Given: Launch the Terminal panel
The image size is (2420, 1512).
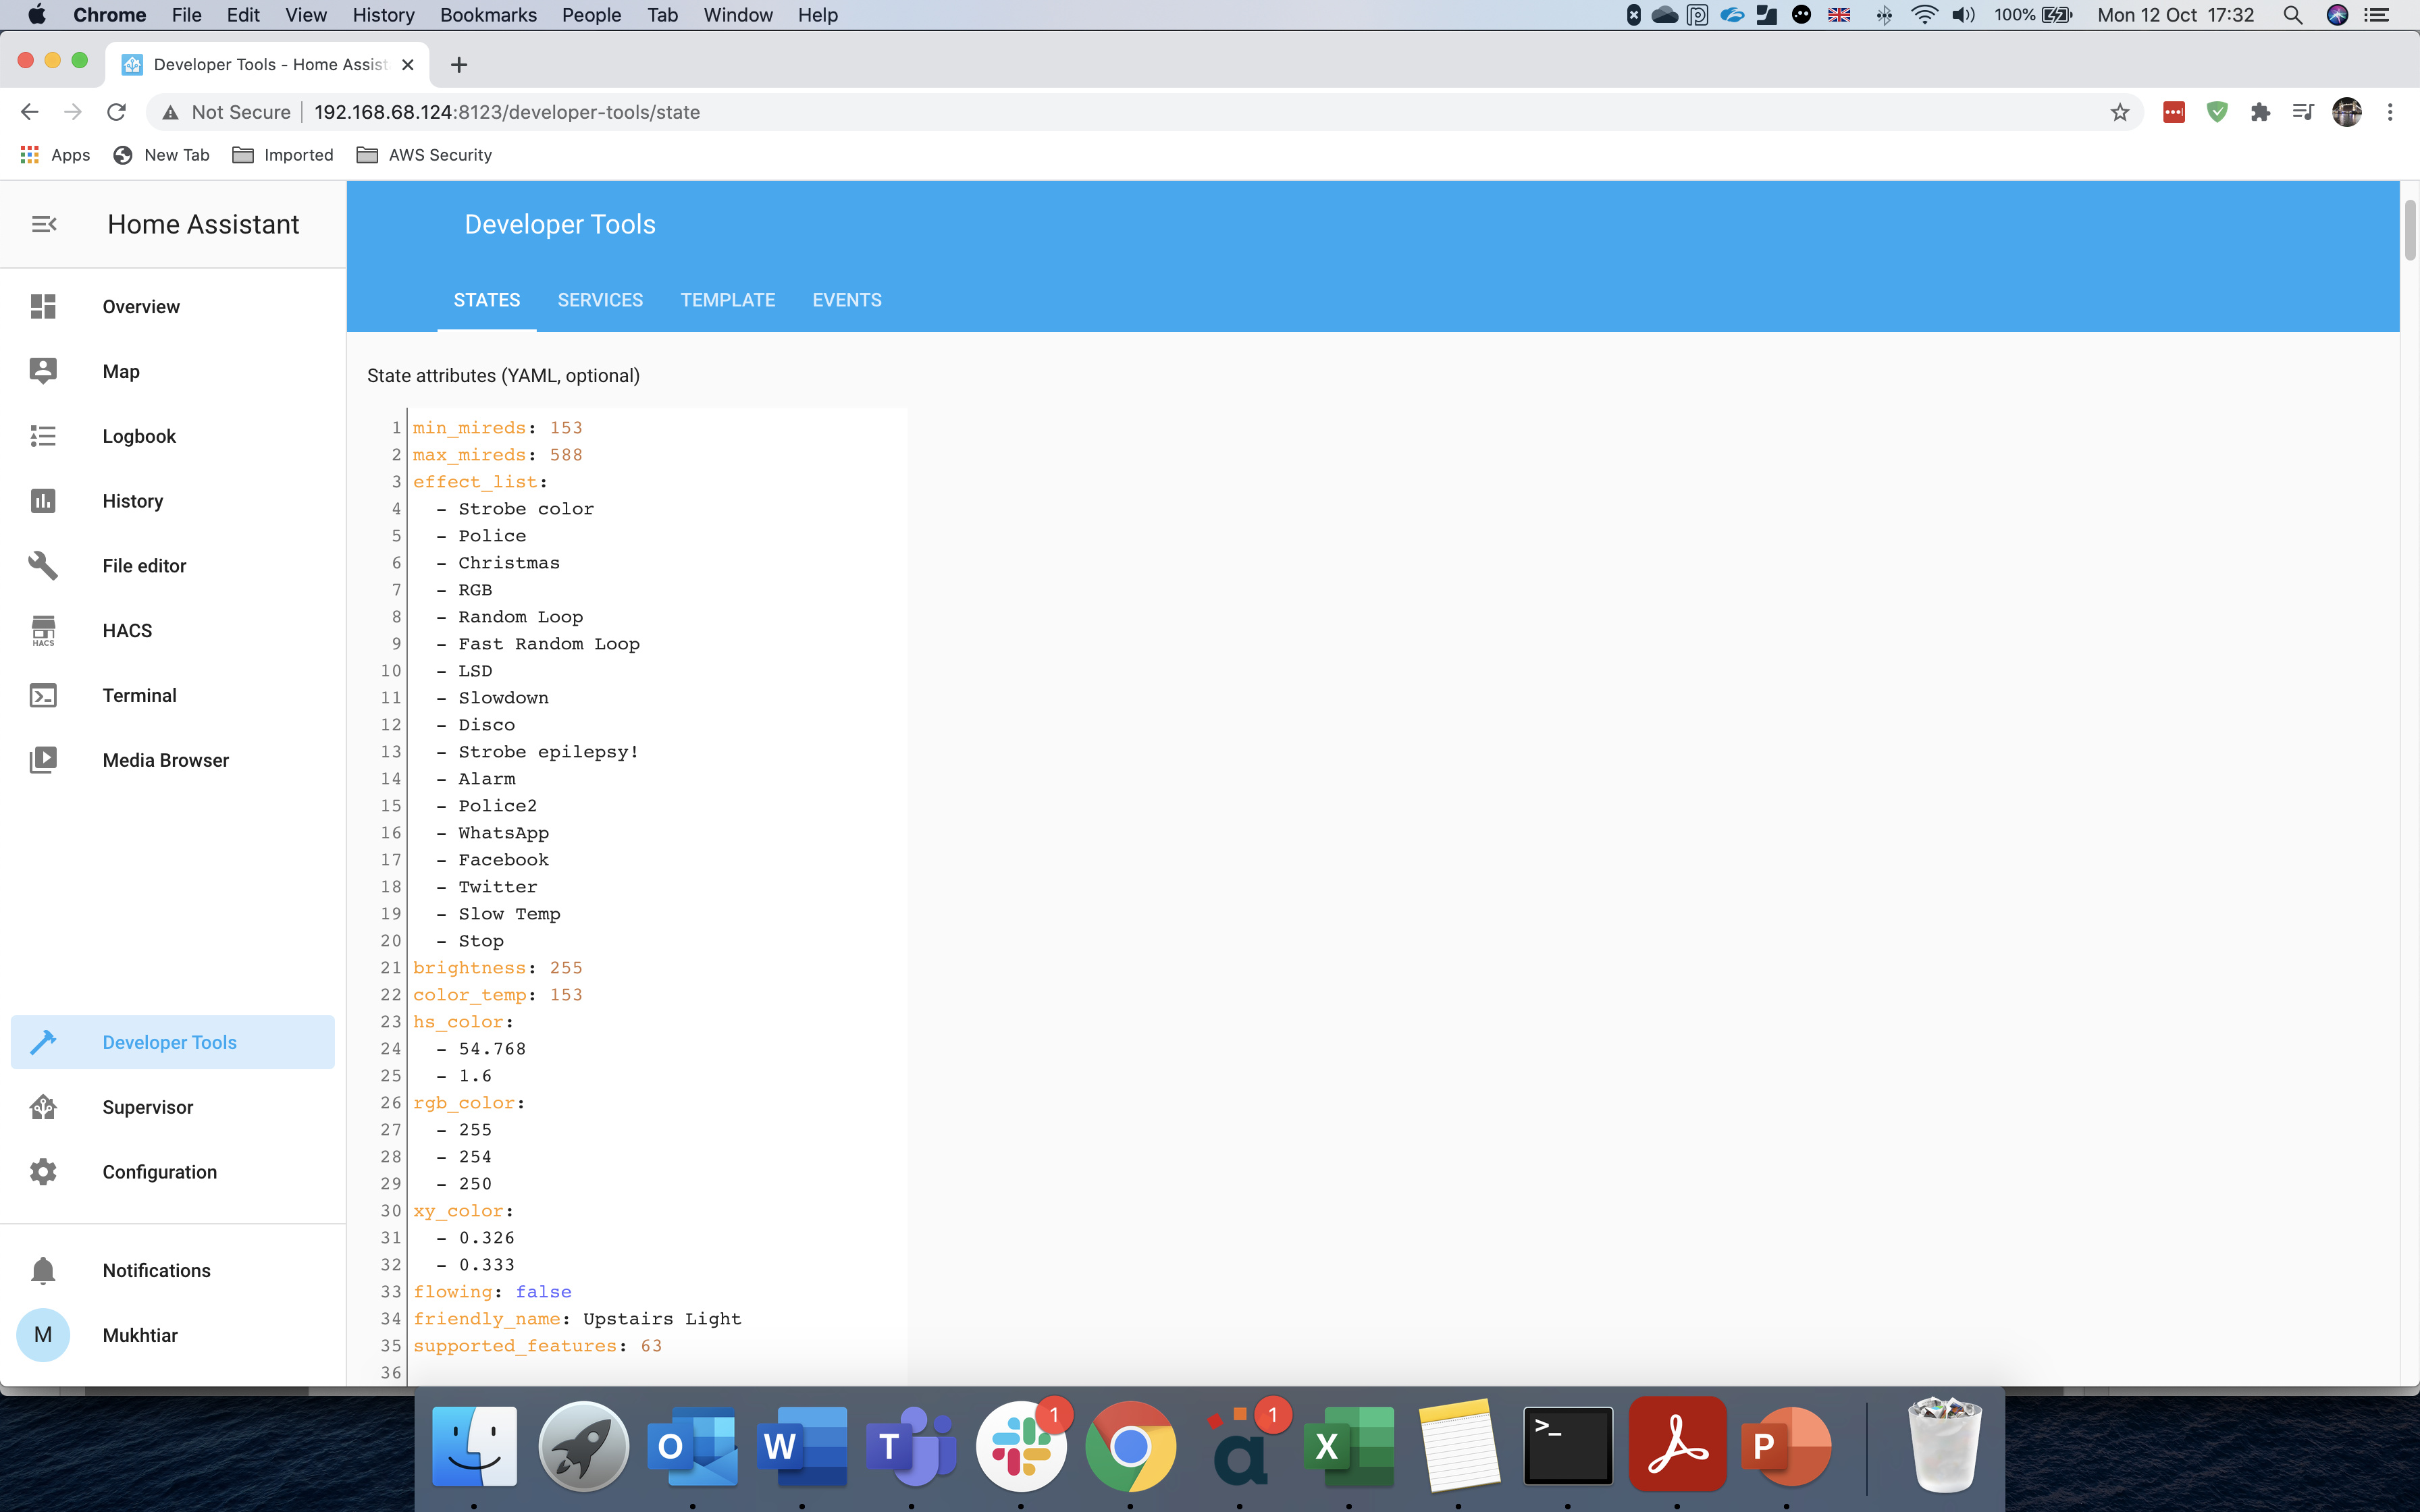Looking at the screenshot, I should [139, 694].
